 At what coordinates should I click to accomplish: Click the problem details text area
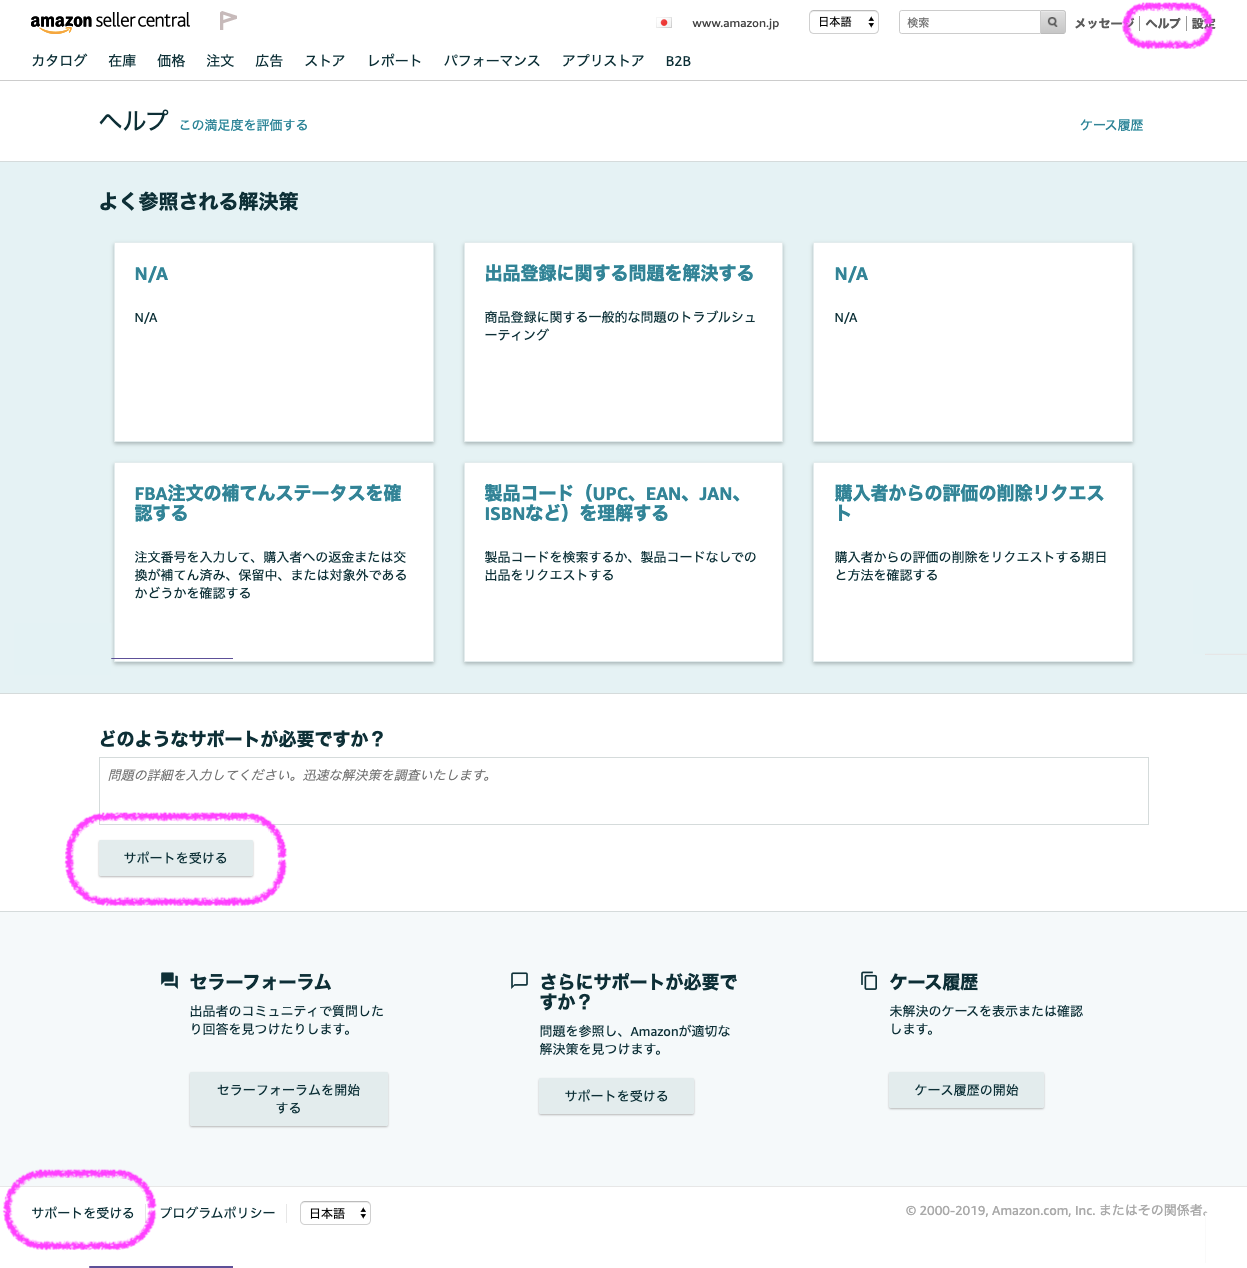[623, 791]
